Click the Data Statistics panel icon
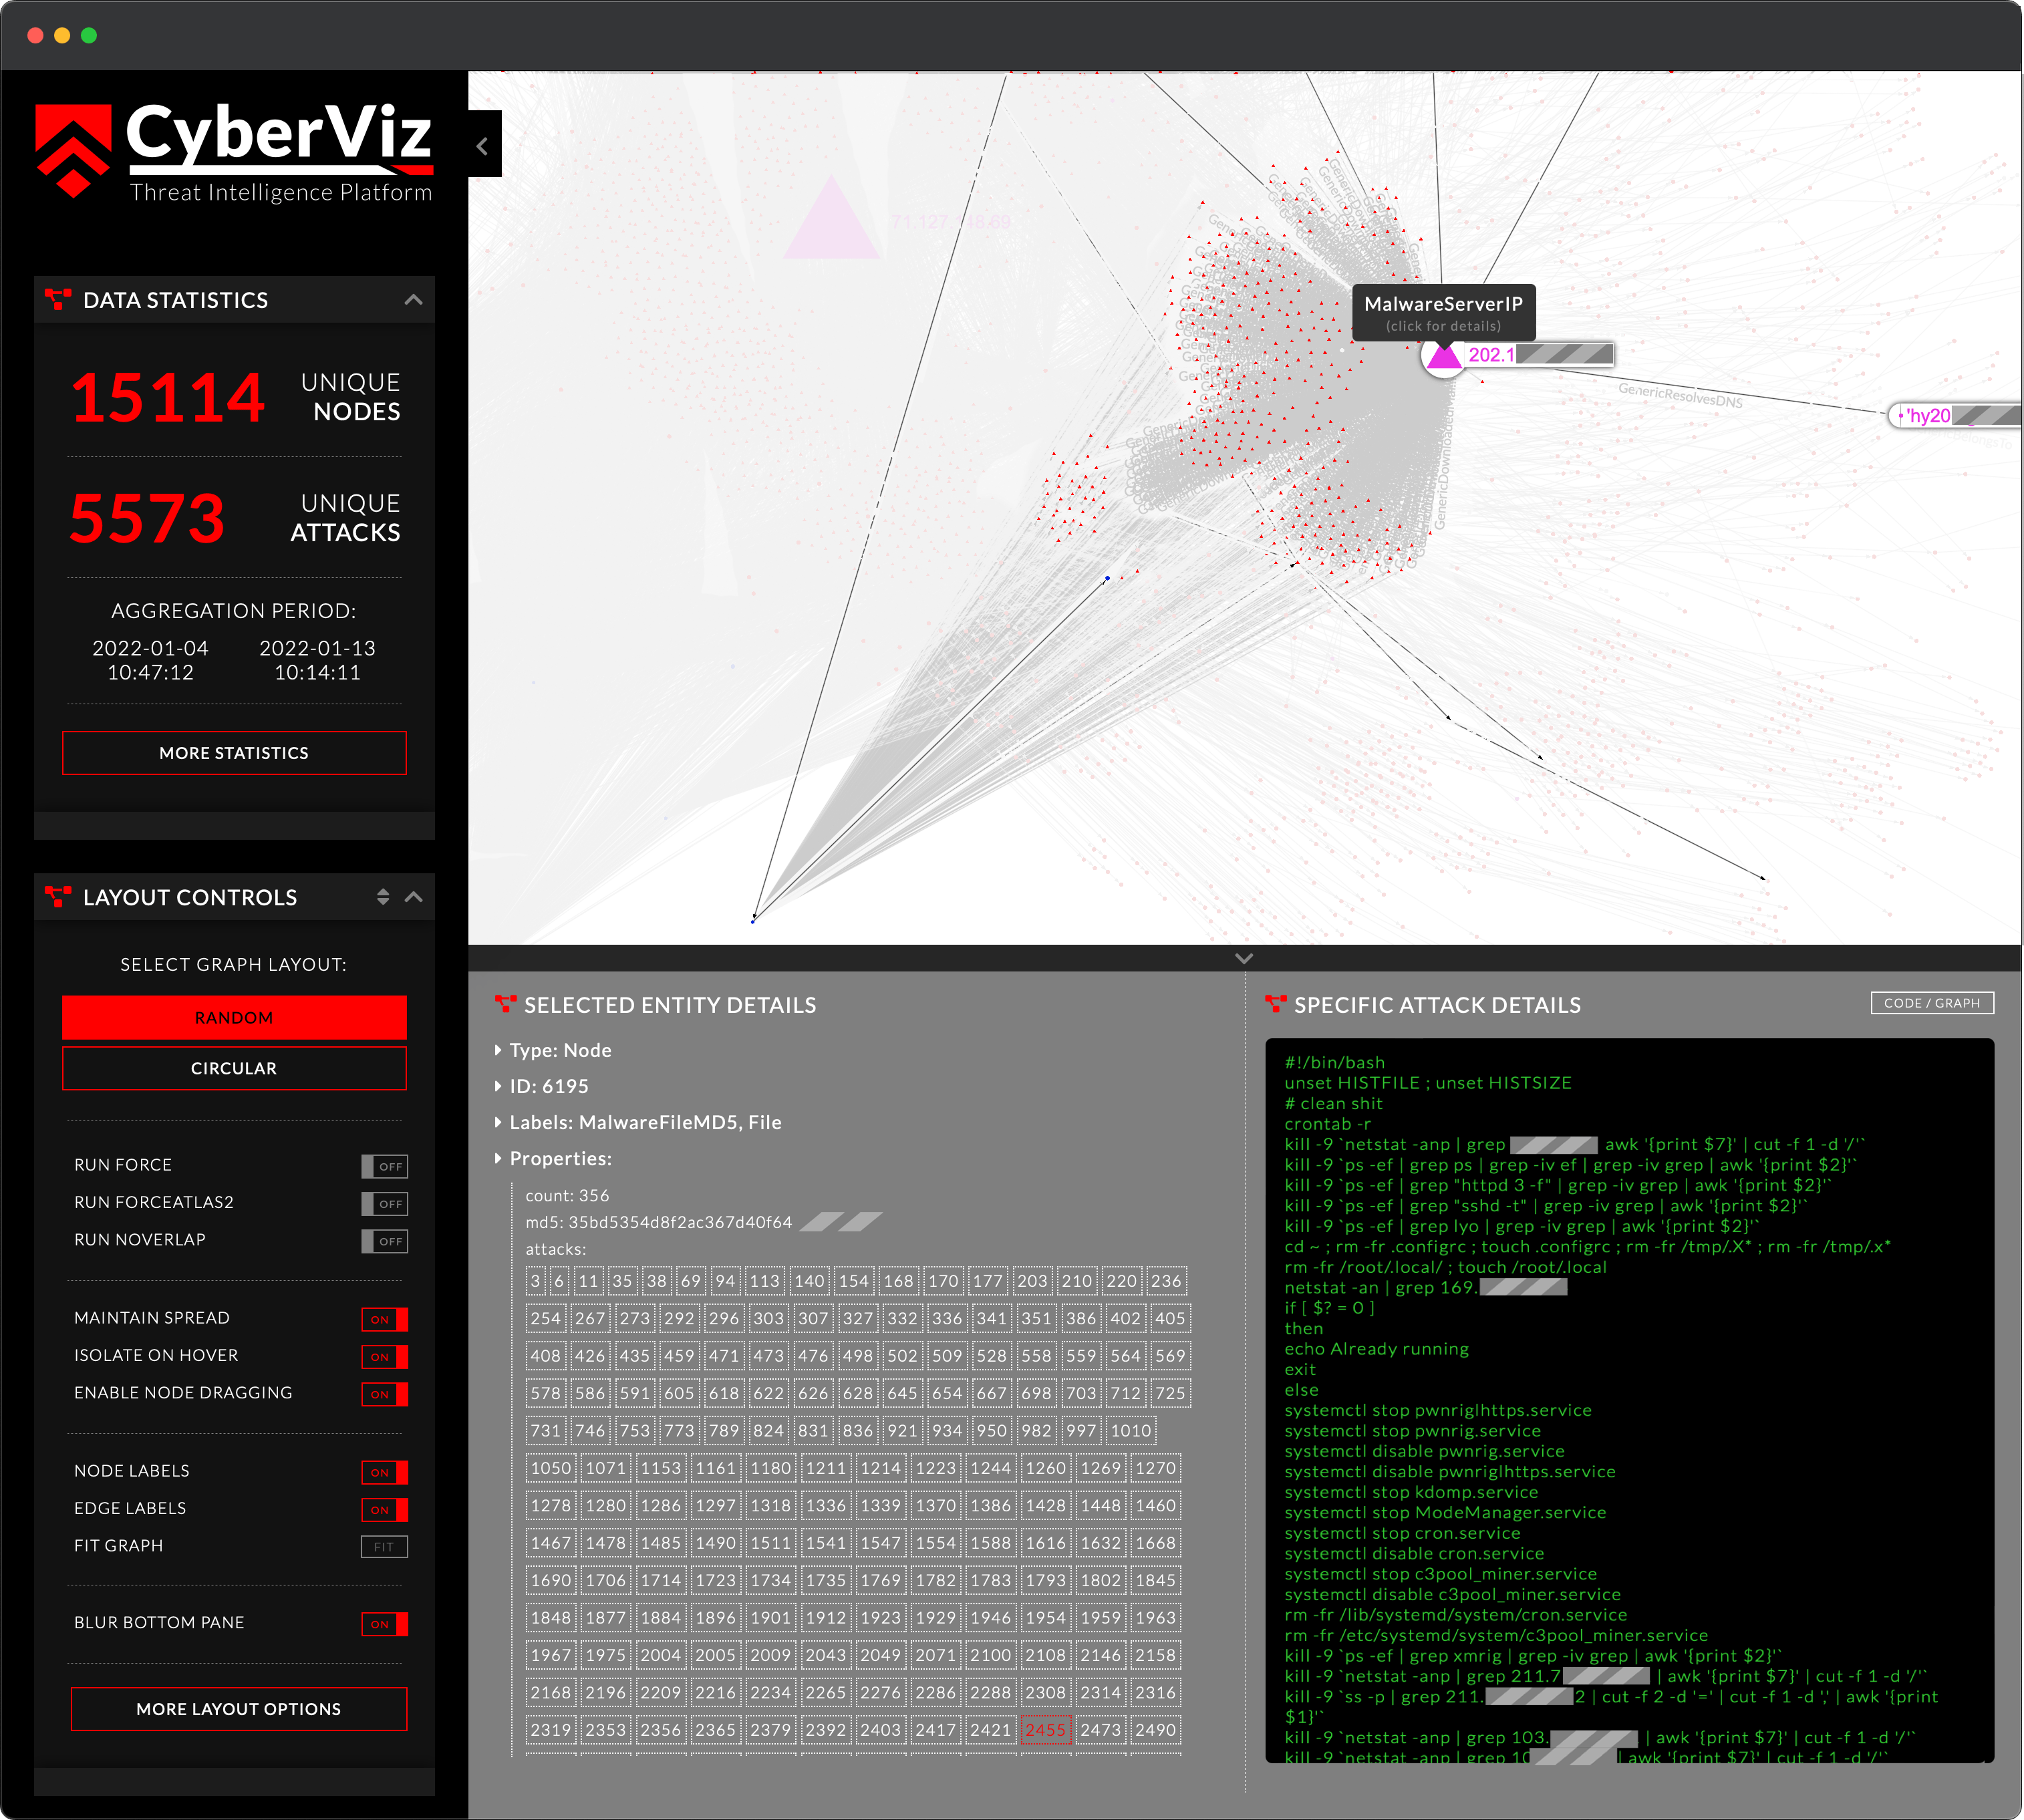 [58, 299]
